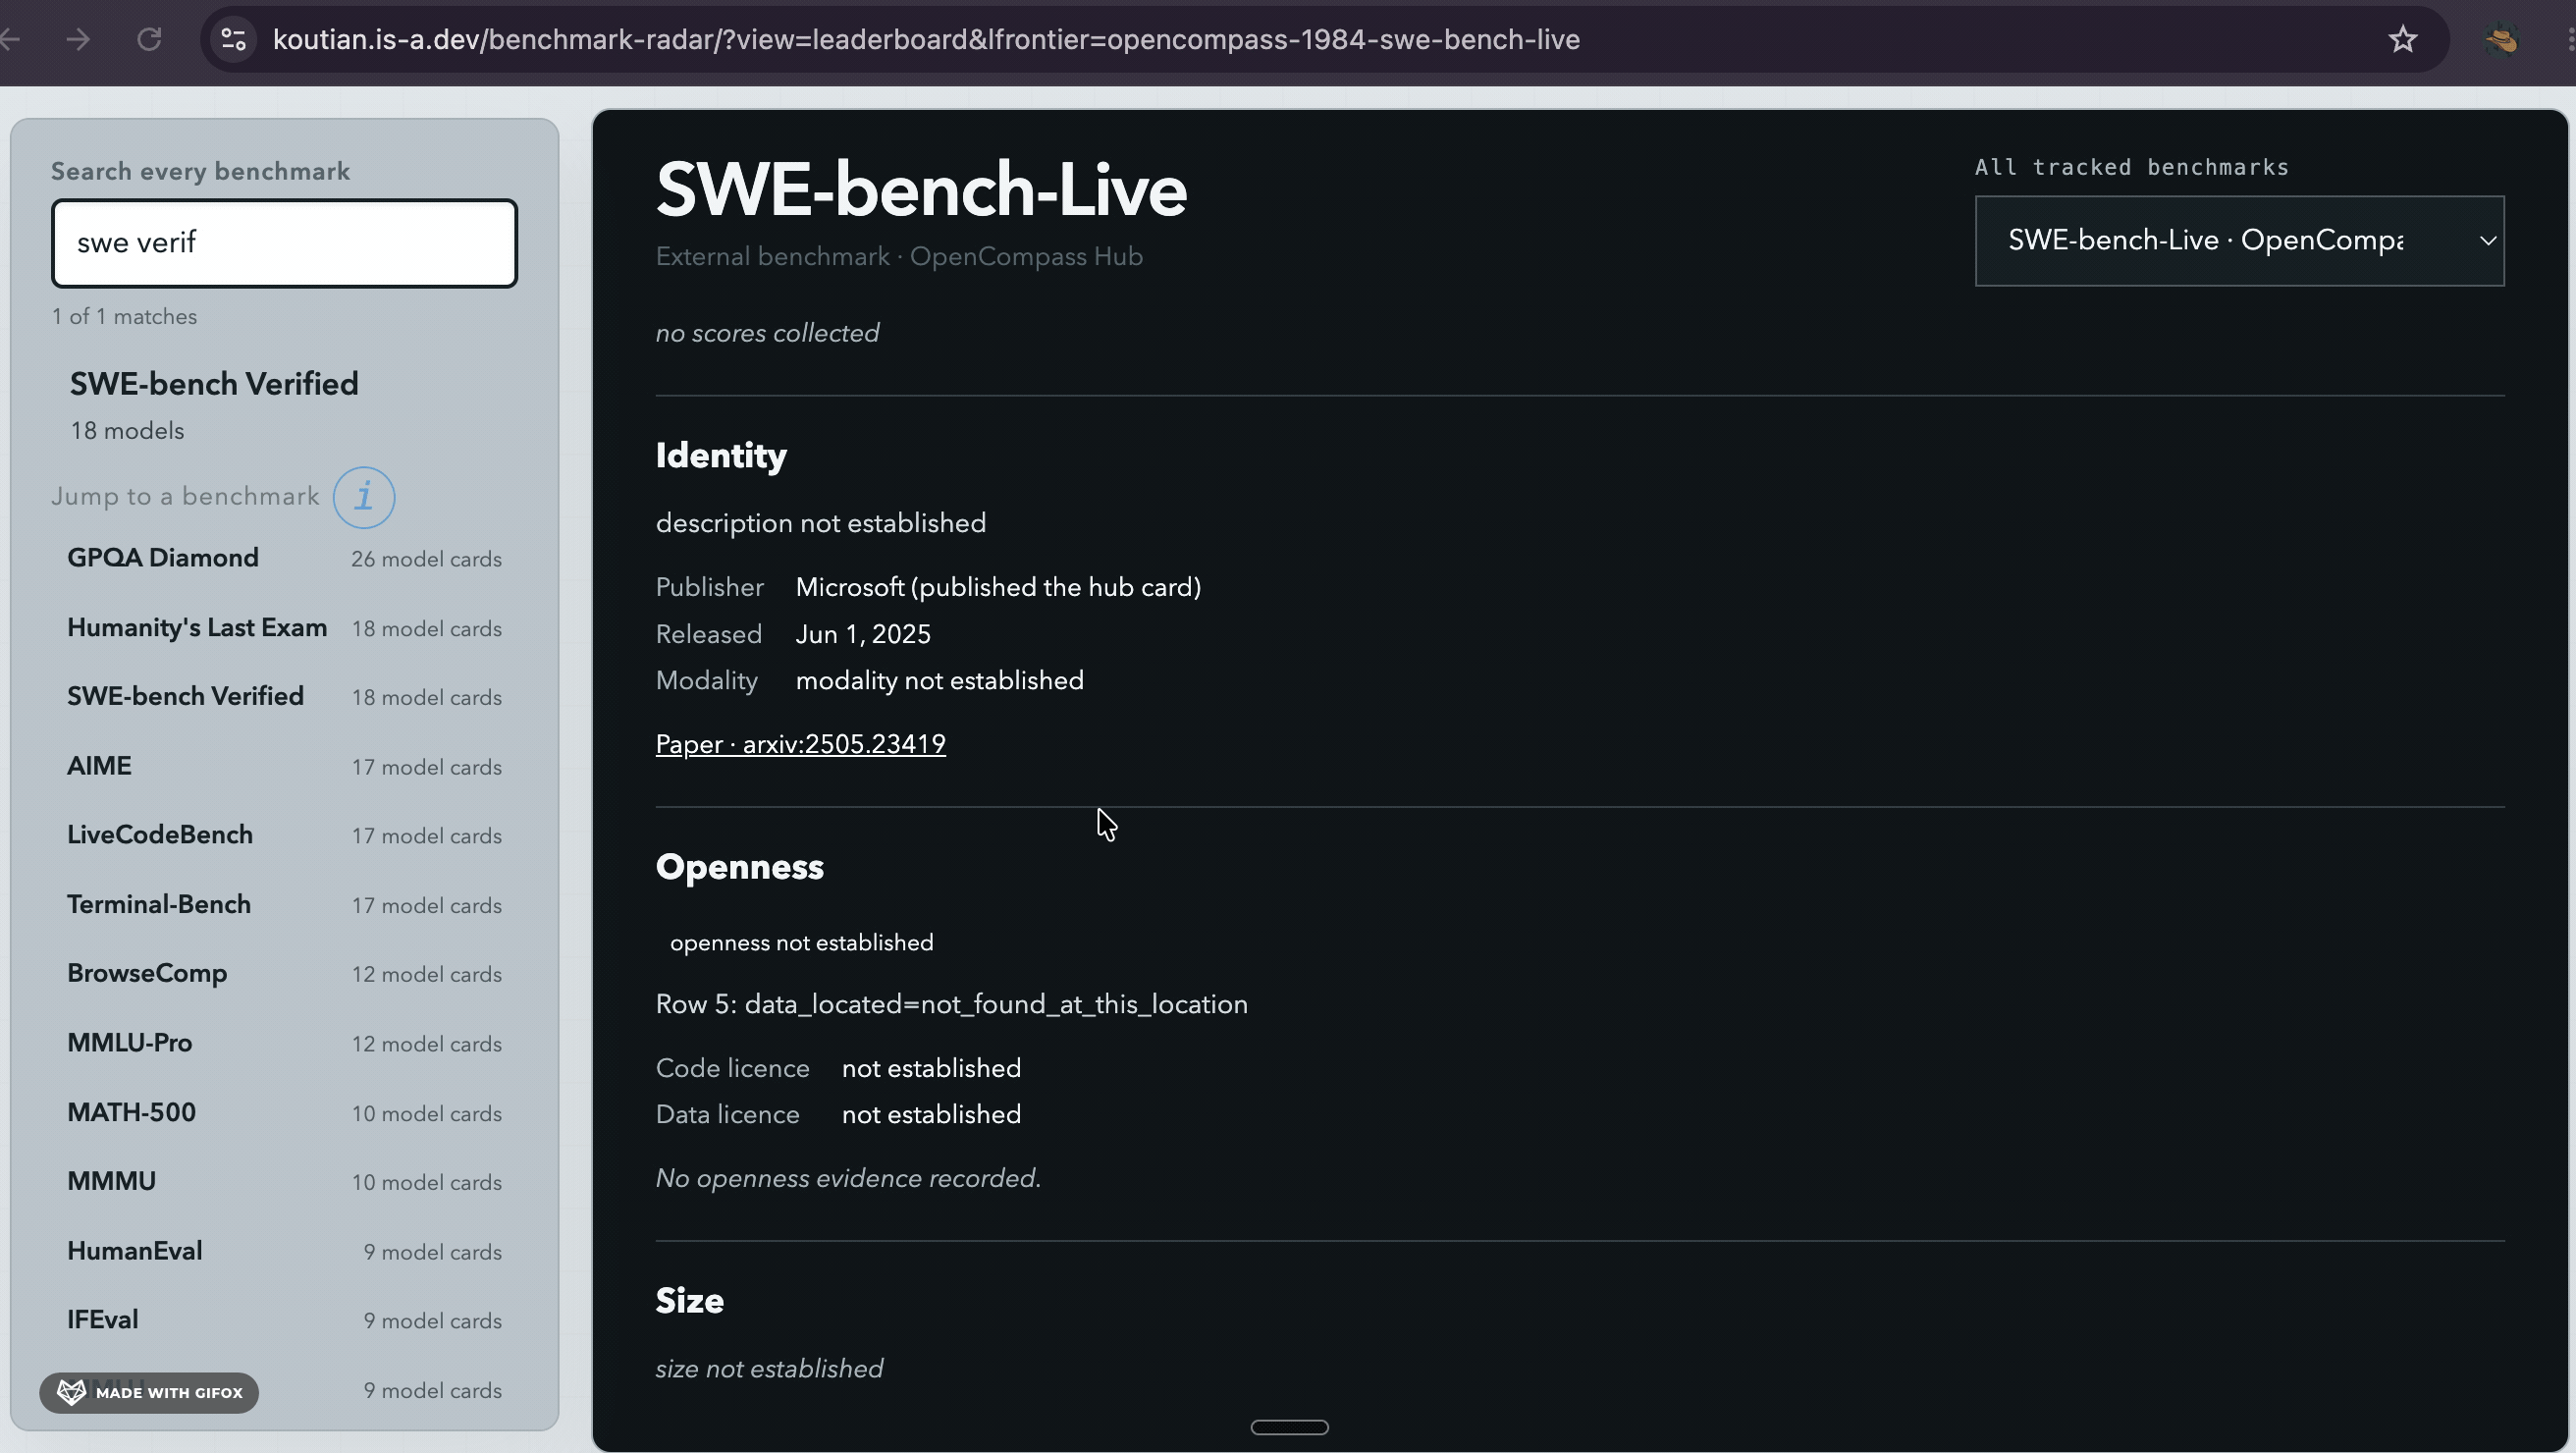Jump to the HumanEval benchmark
The image size is (2576, 1453).
pos(284,1251)
